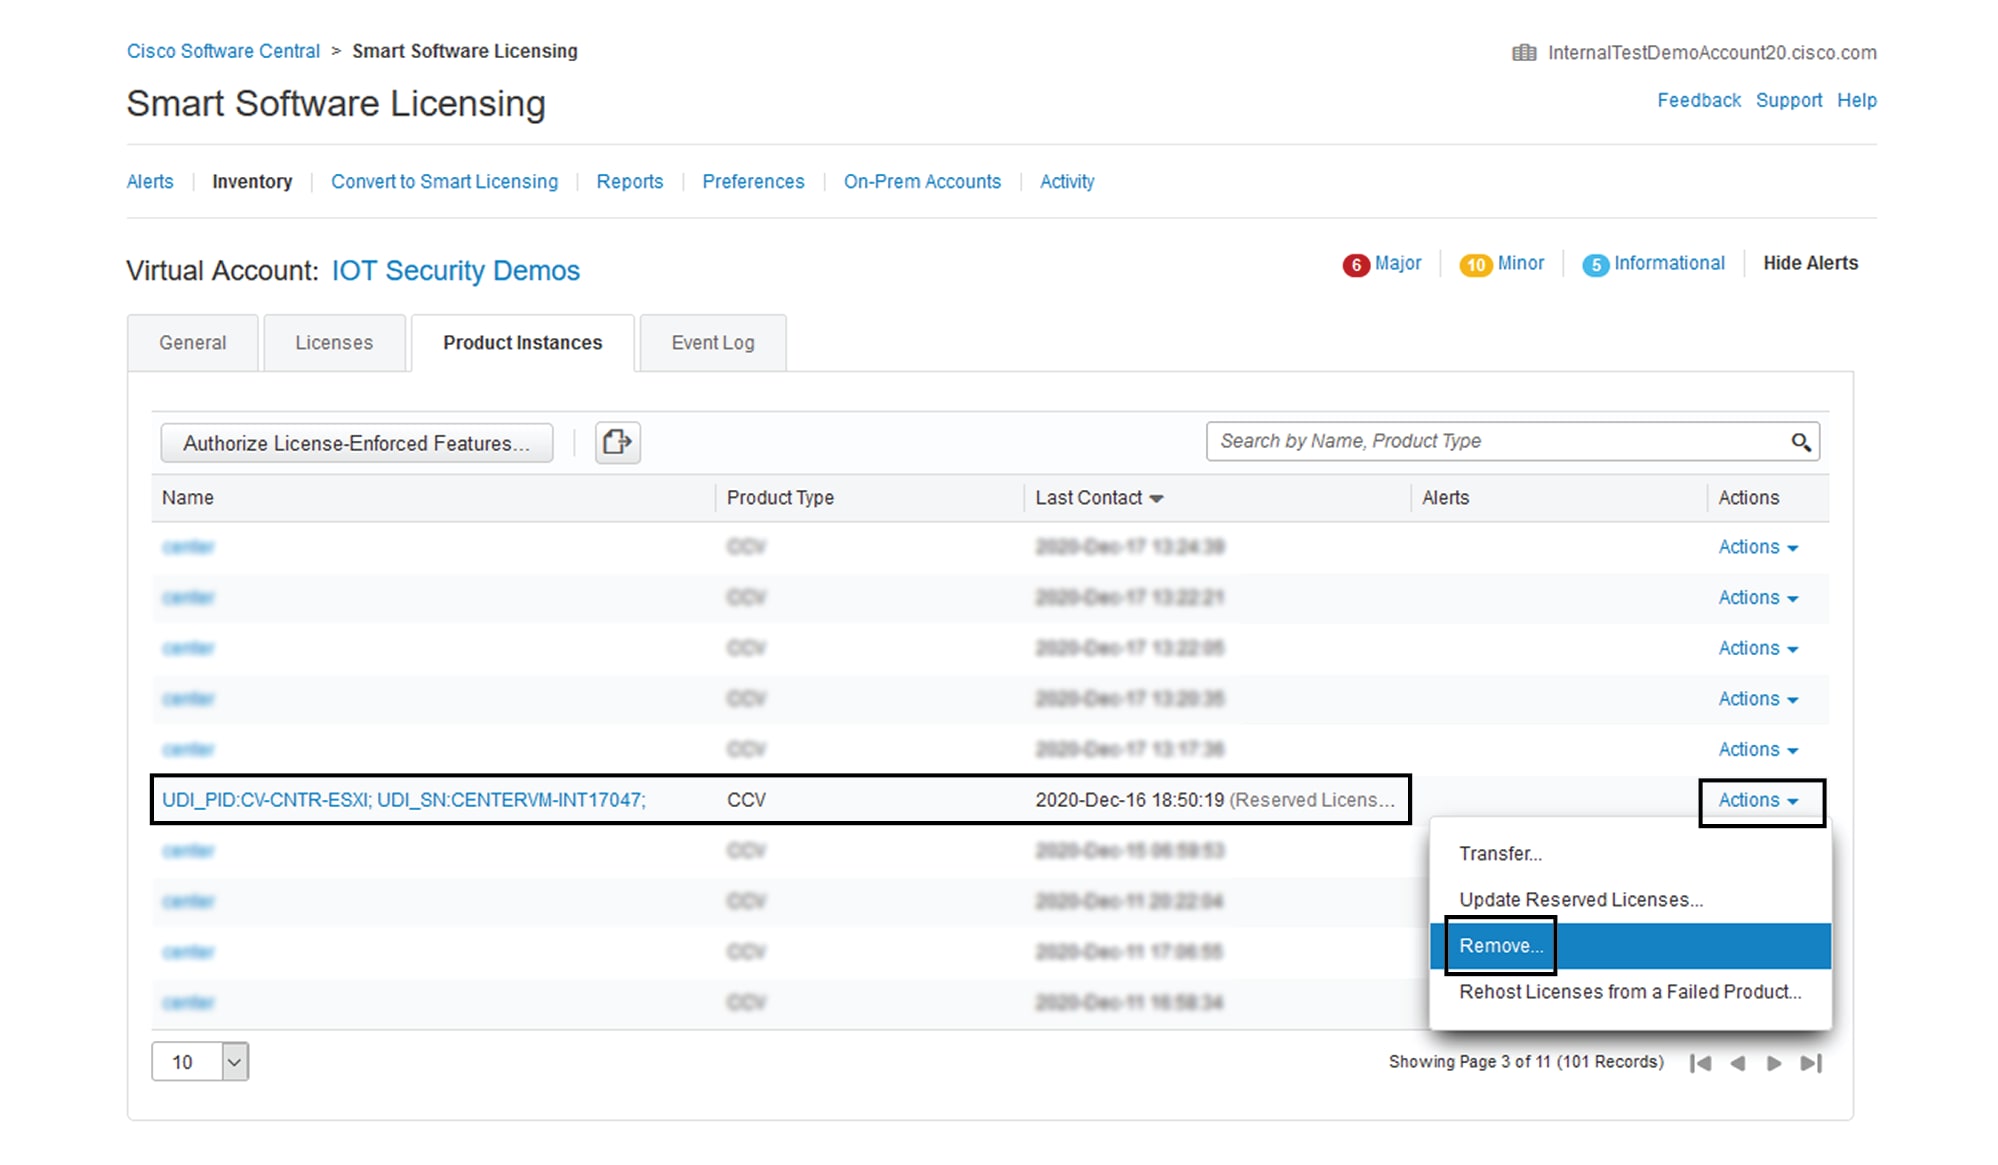Go to next page of records
This screenshot has height=1165, width=1998.
(x=1774, y=1063)
